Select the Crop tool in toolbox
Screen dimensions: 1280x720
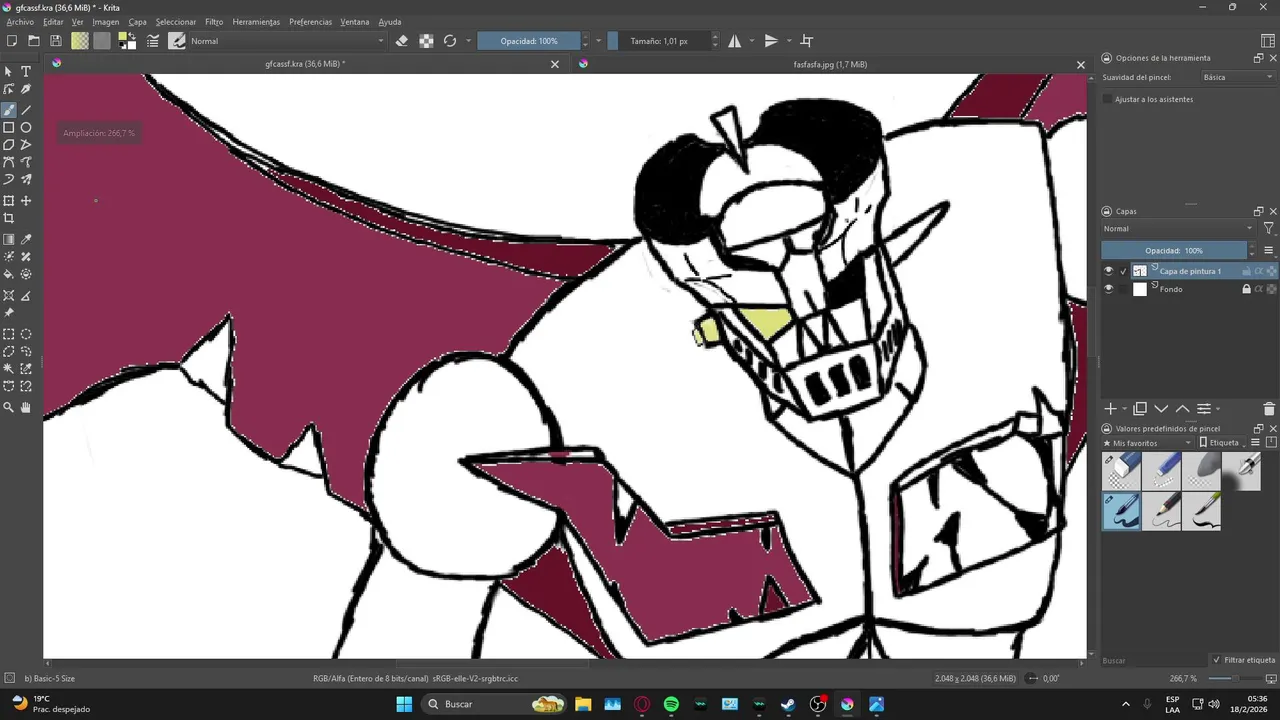[9, 218]
